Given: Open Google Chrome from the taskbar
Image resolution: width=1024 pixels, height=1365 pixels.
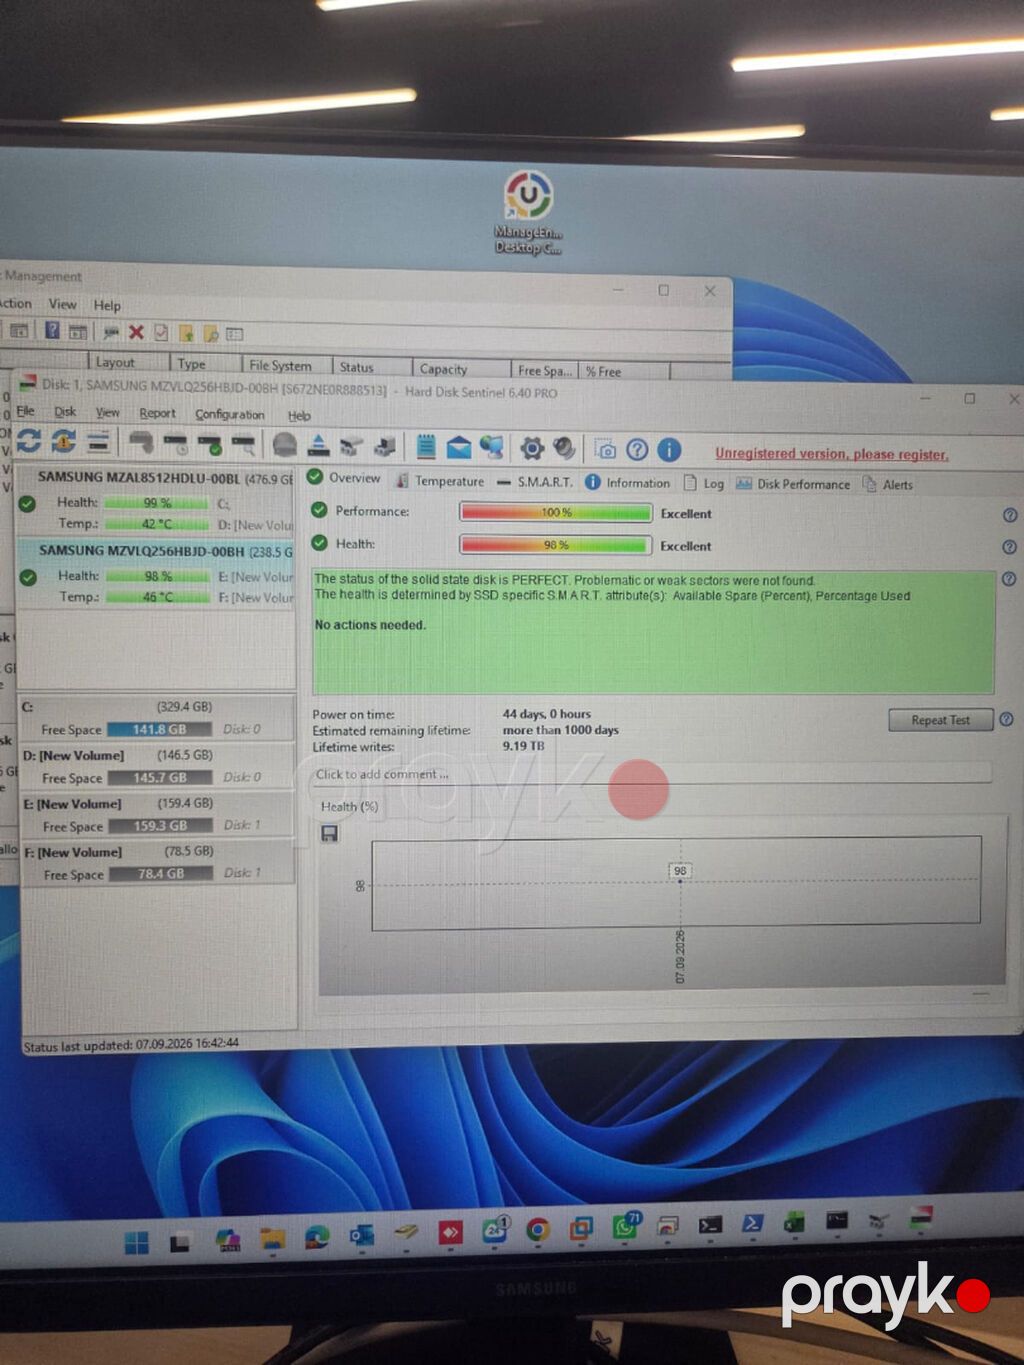Looking at the screenshot, I should [x=537, y=1229].
